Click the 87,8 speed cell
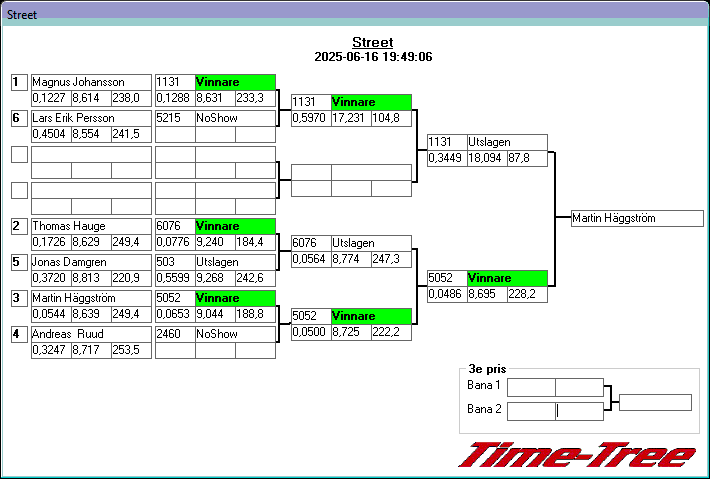 tap(528, 158)
